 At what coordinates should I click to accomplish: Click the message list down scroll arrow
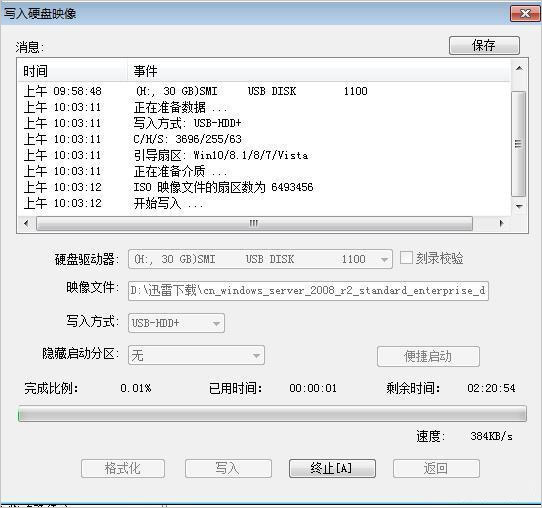click(519, 206)
